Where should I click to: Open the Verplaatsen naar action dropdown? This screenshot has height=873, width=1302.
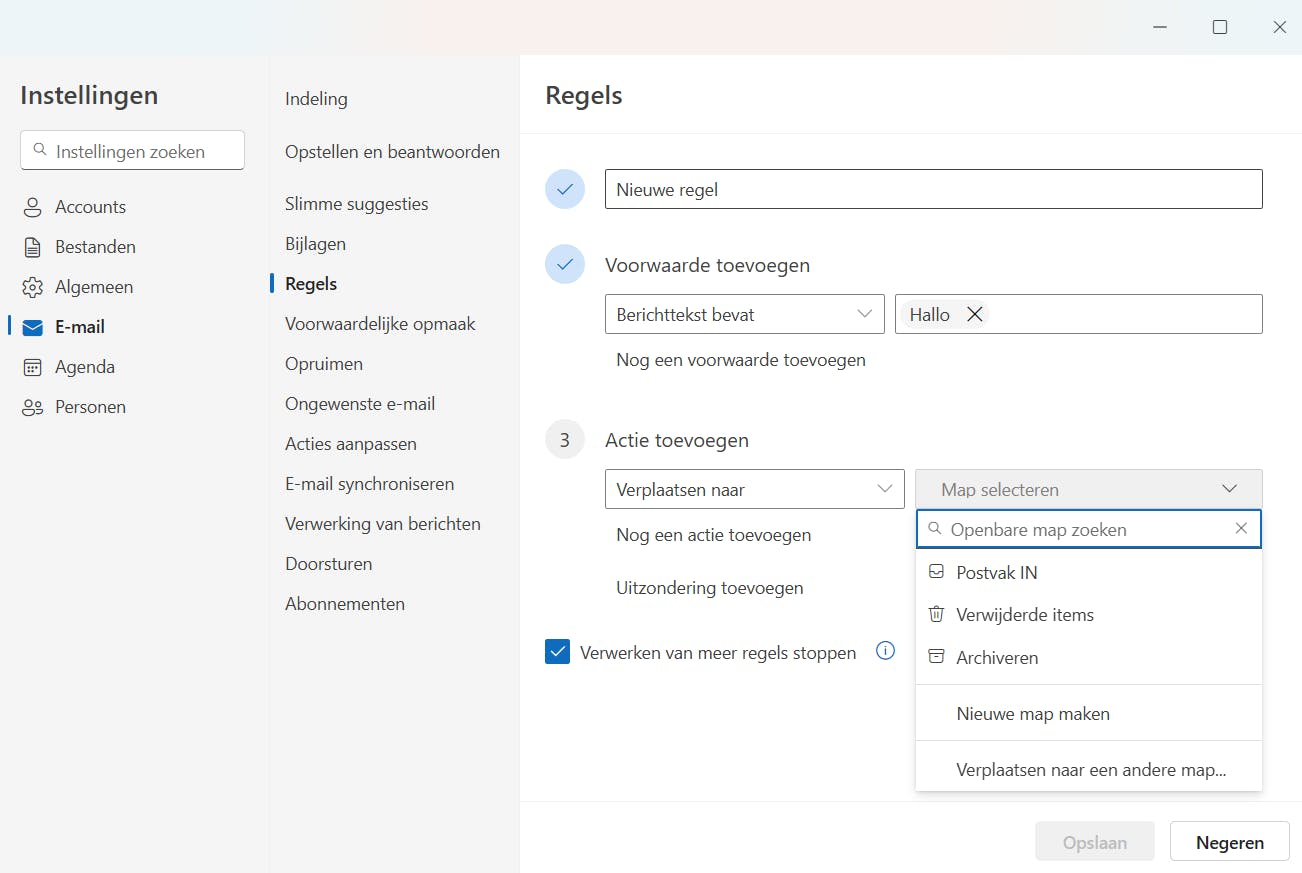pos(754,489)
